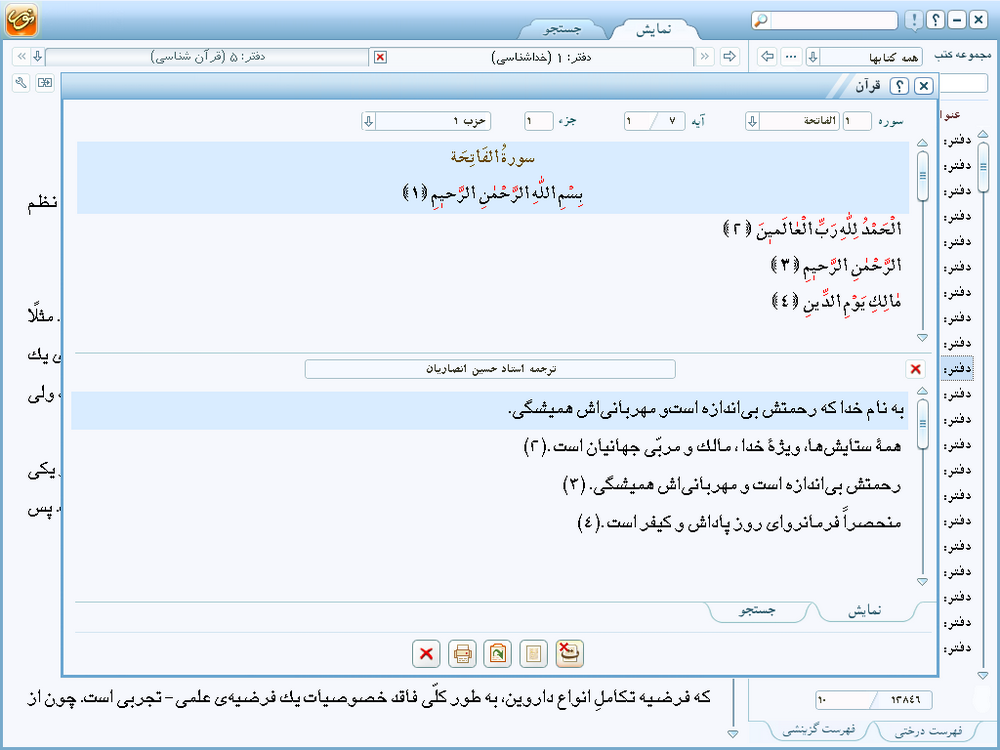Switch to the document tab 'دفتر: ۵ (قرآن شناسی)'

(x=207, y=57)
